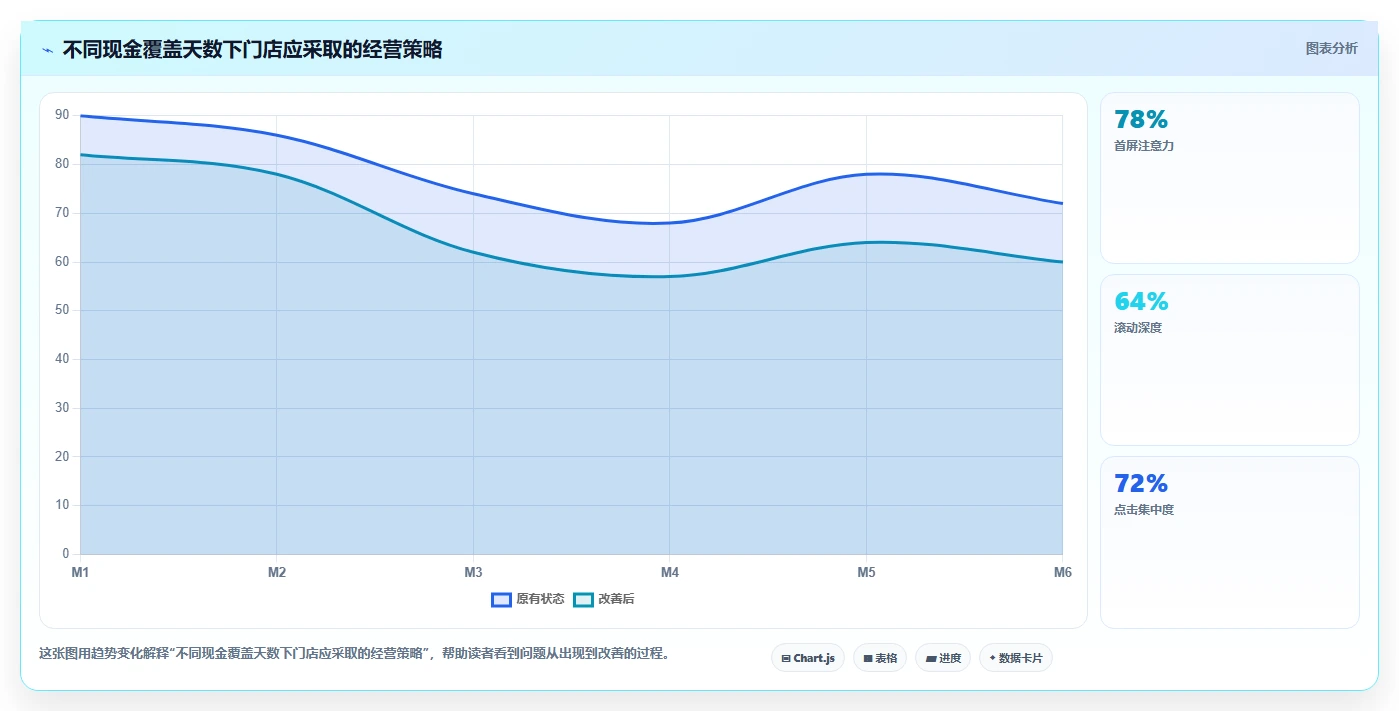Click the M4 axis label
The width and height of the screenshot is (1399, 711).
coord(670,573)
